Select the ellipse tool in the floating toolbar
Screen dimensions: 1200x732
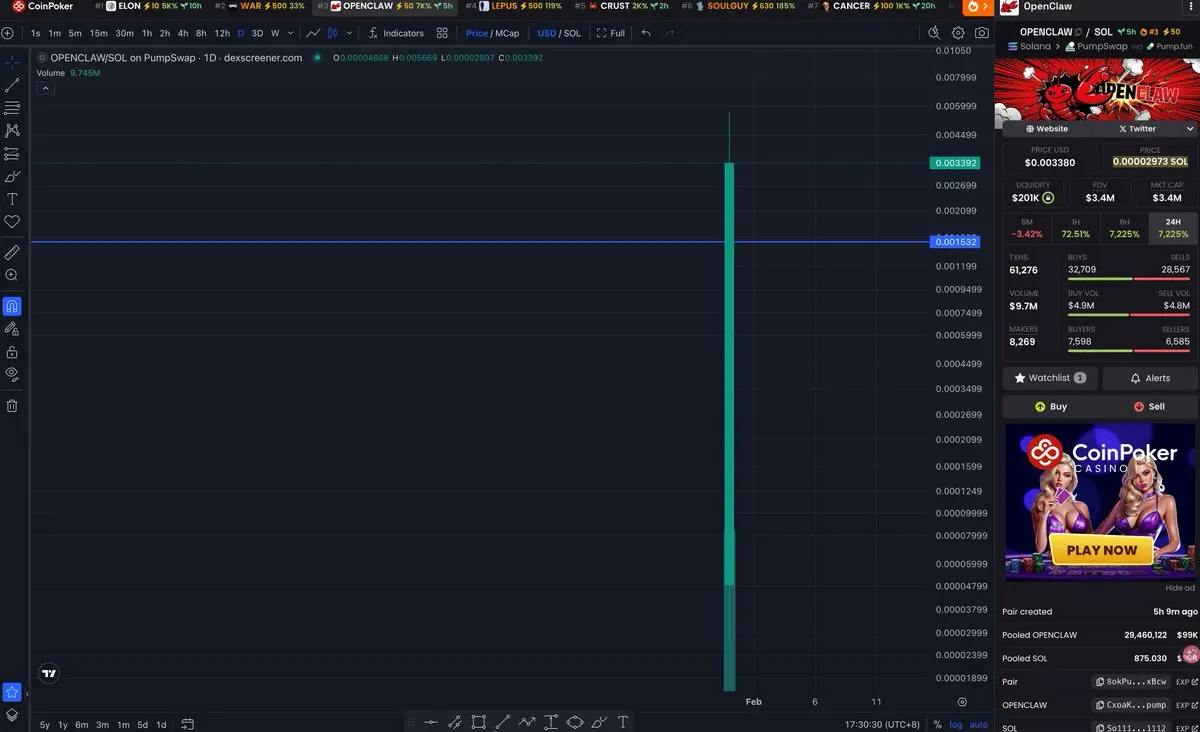pyautogui.click(x=575, y=722)
